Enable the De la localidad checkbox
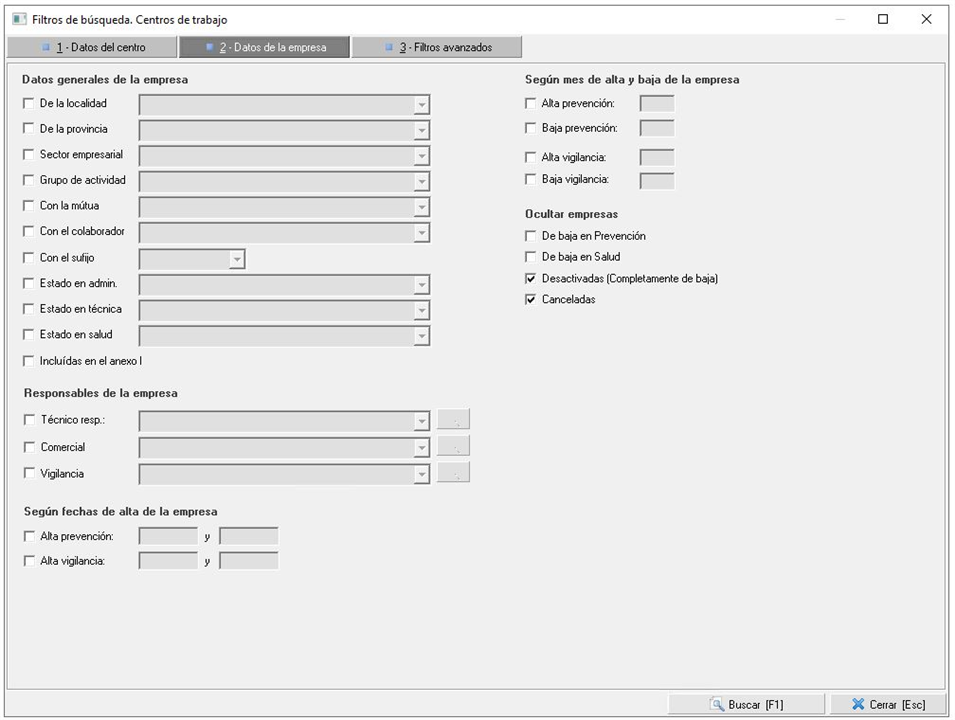 point(29,103)
